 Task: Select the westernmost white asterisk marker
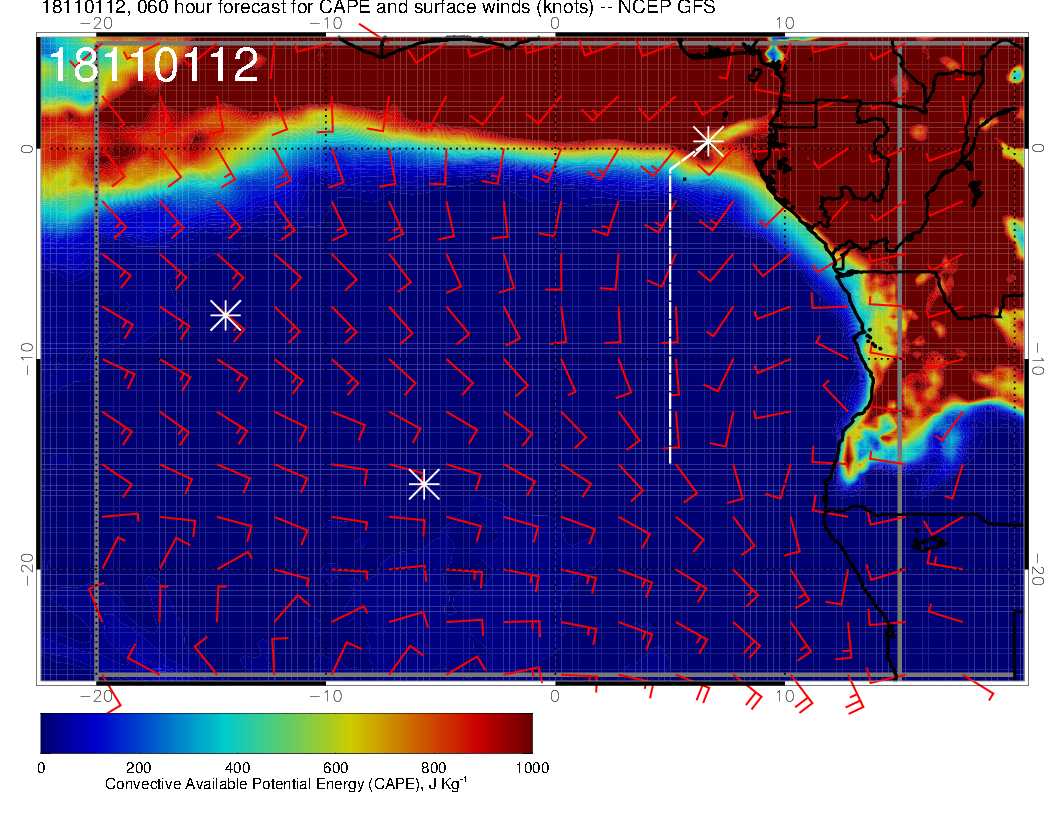(225, 315)
